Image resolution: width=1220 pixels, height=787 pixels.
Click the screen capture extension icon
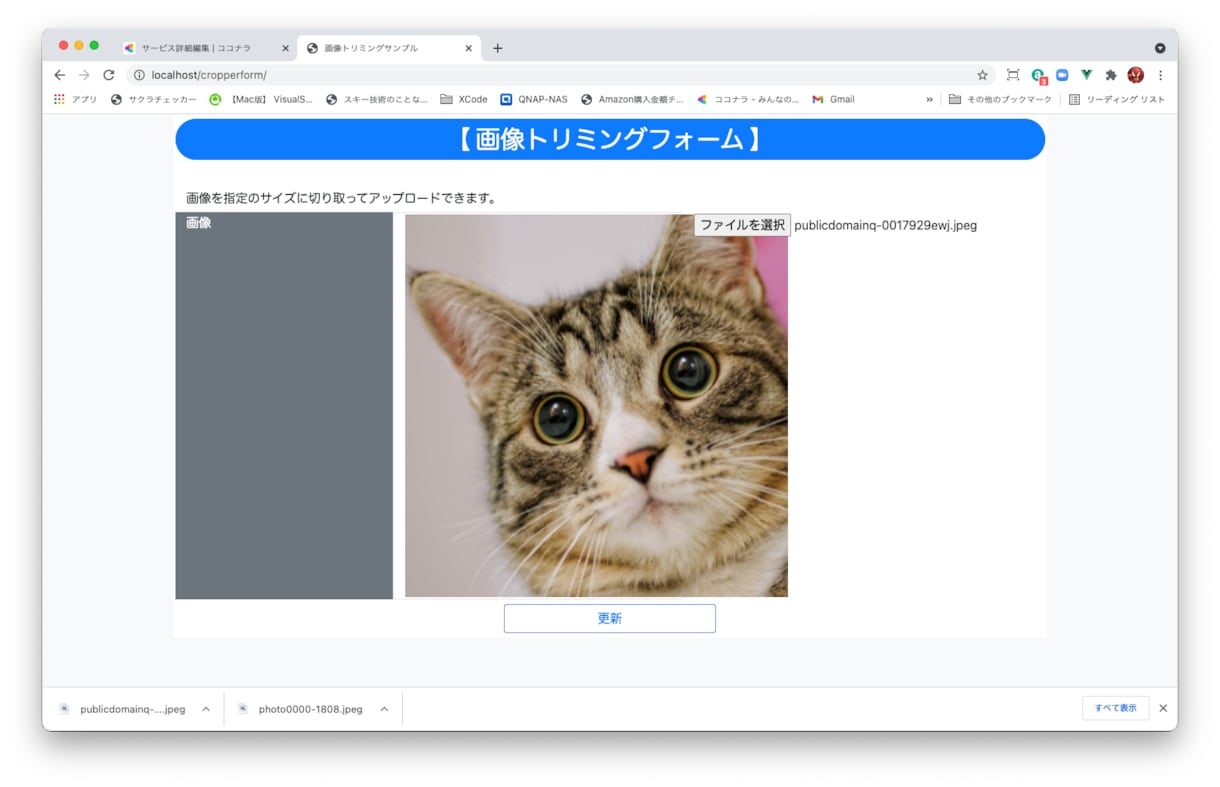point(1013,75)
